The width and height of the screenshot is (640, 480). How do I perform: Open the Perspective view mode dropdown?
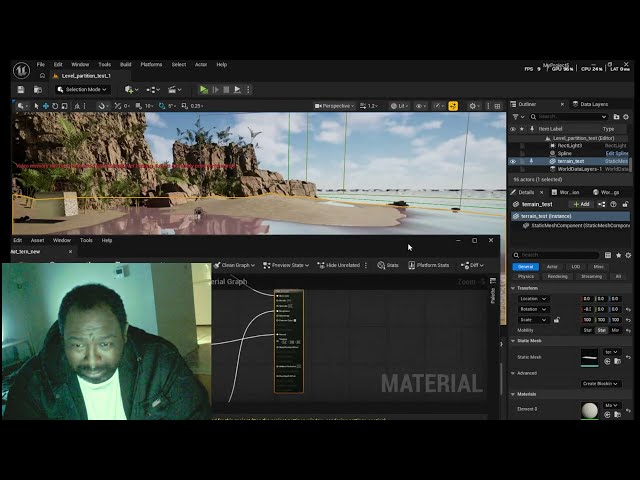pyautogui.click(x=334, y=106)
